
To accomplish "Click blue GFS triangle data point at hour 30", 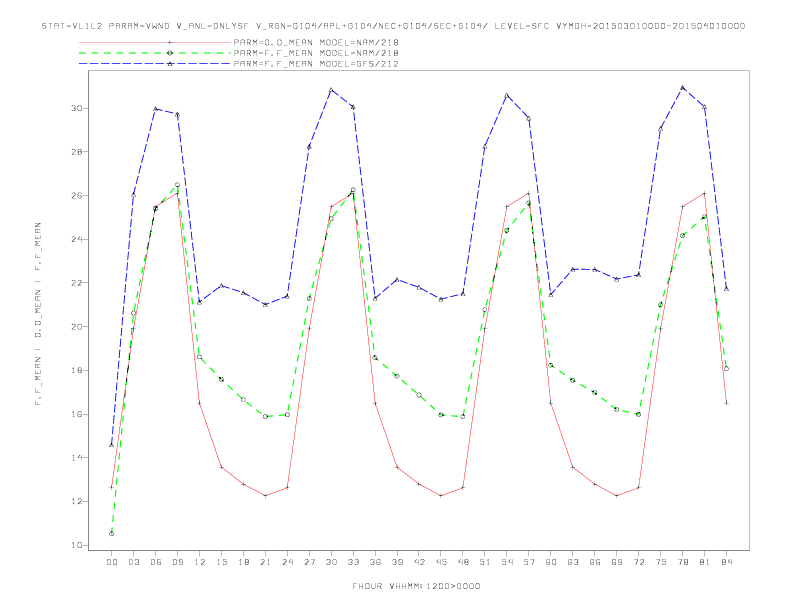I will coord(331,90).
